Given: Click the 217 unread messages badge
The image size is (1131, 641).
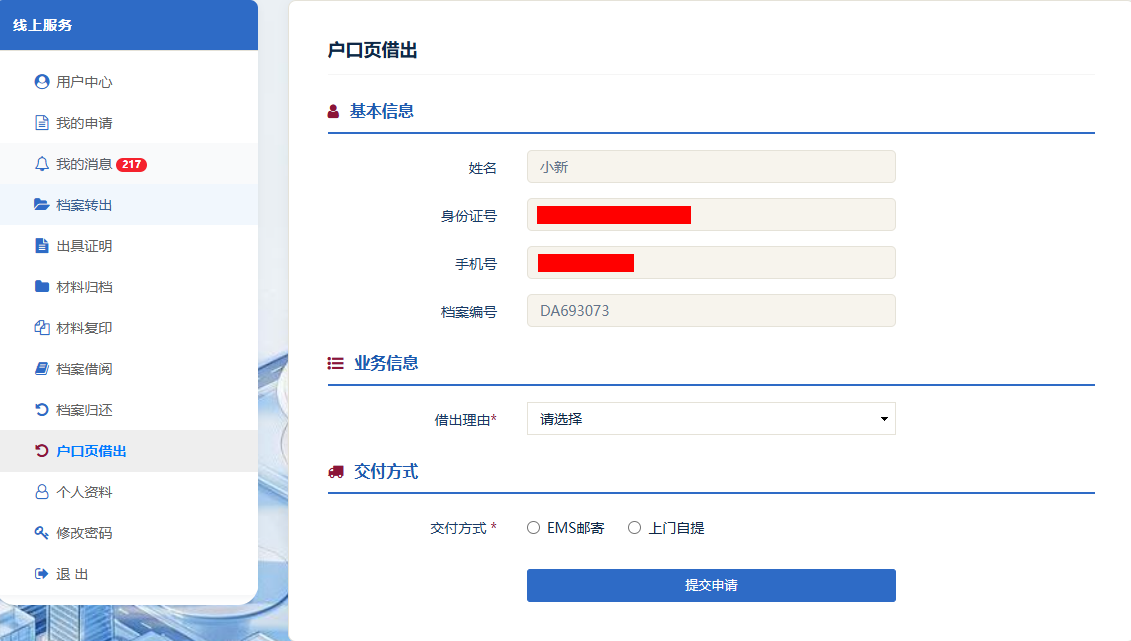Looking at the screenshot, I should [x=131, y=164].
